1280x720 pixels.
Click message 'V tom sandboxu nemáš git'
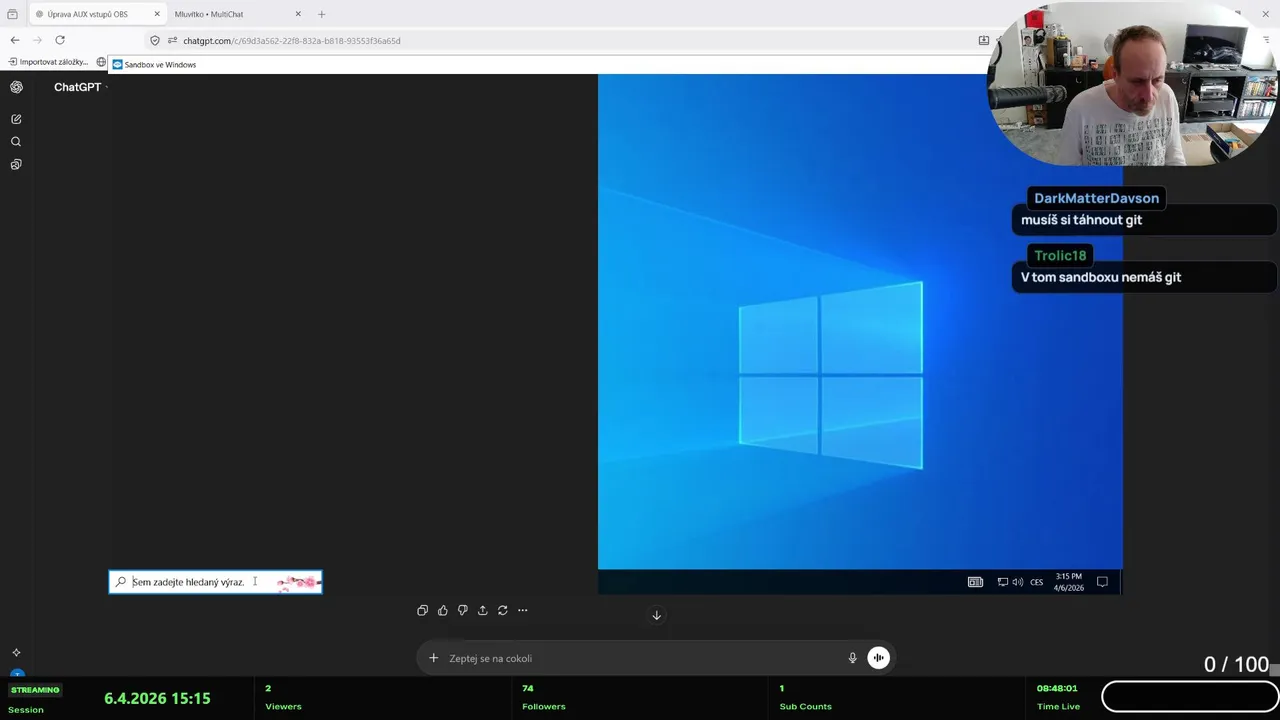click(1101, 277)
